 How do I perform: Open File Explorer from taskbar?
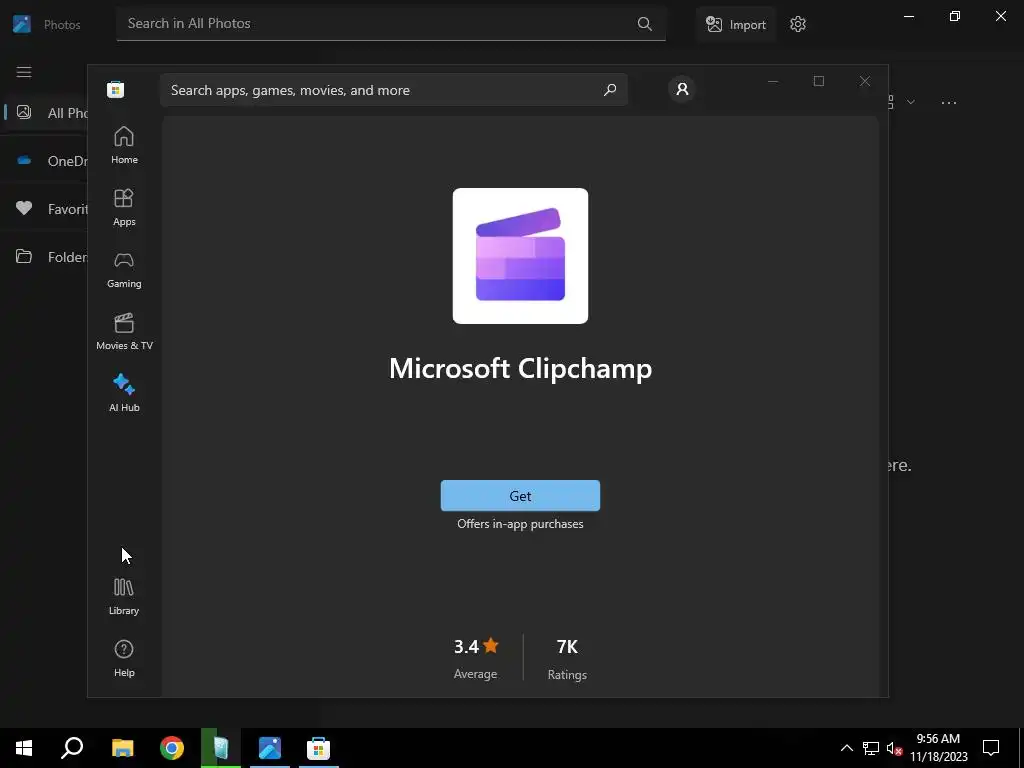click(122, 748)
